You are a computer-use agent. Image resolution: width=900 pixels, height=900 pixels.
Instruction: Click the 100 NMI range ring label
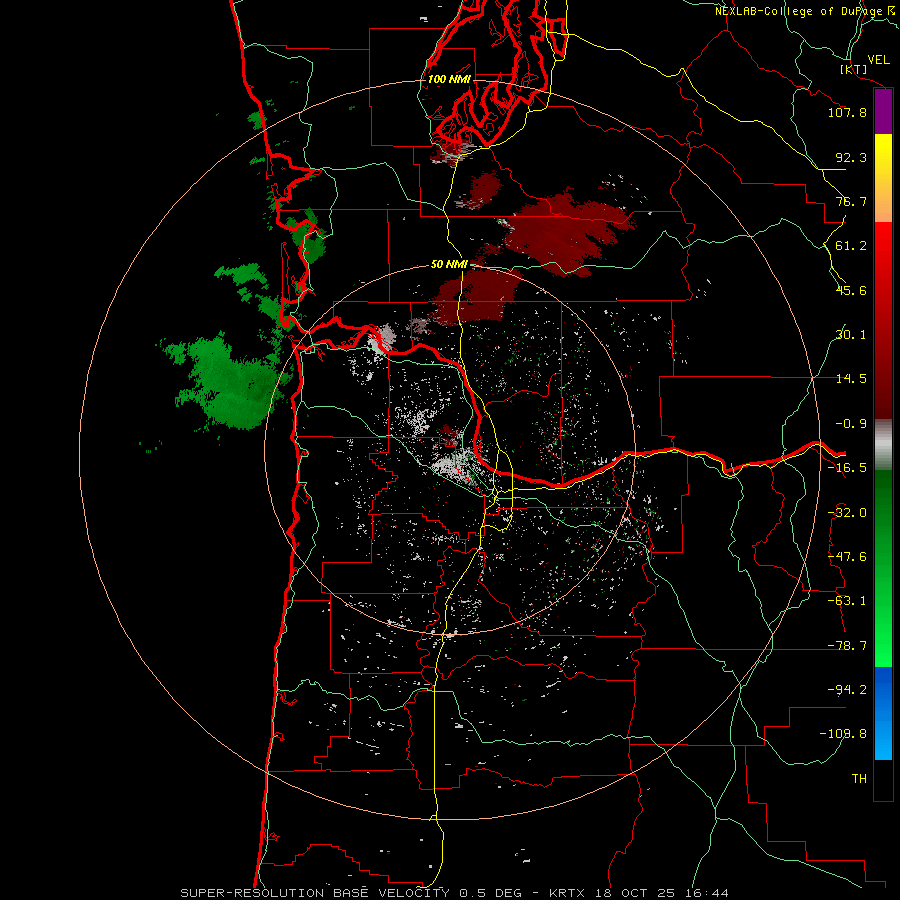click(449, 79)
